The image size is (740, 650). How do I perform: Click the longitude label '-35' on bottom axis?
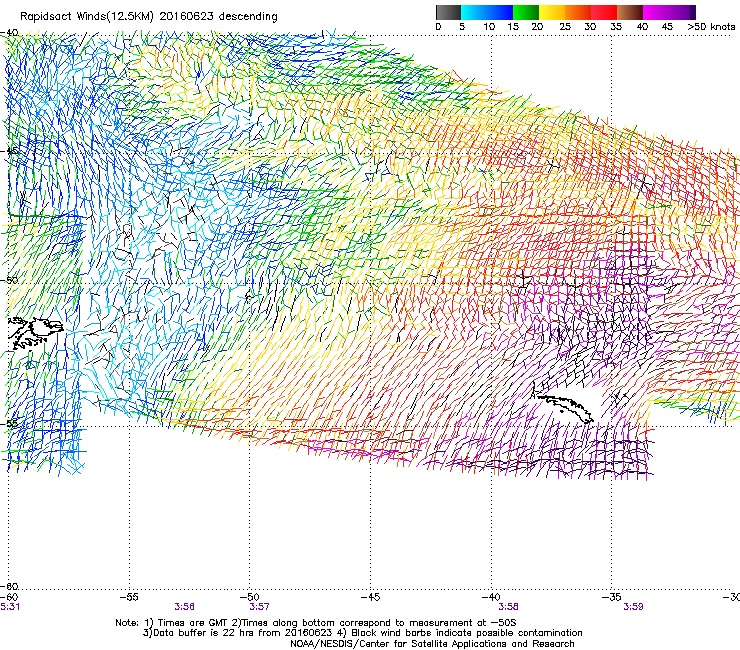[612, 597]
